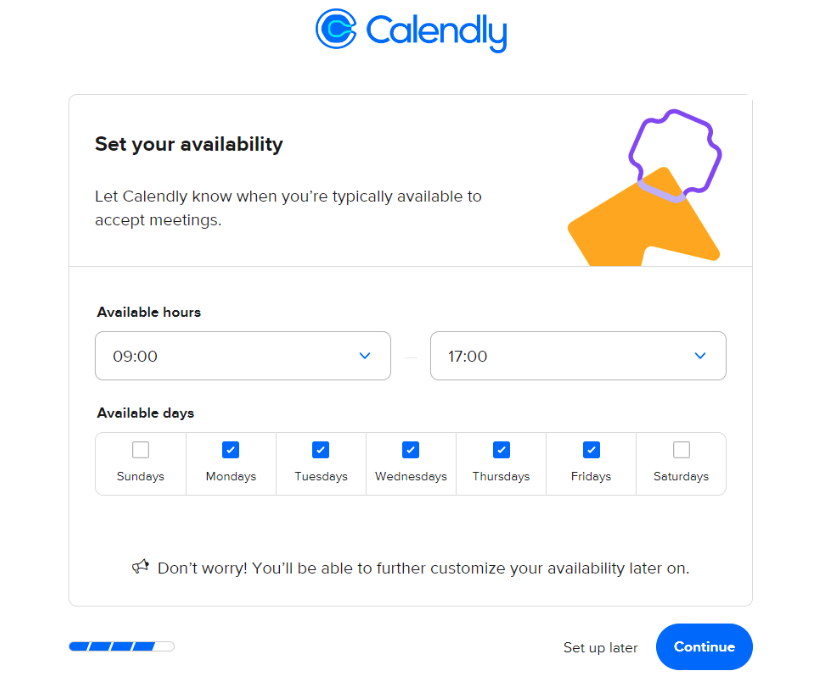Click the chevron arrow in the 17:00 field
Viewport: 818px width, 698px height.
(x=700, y=356)
